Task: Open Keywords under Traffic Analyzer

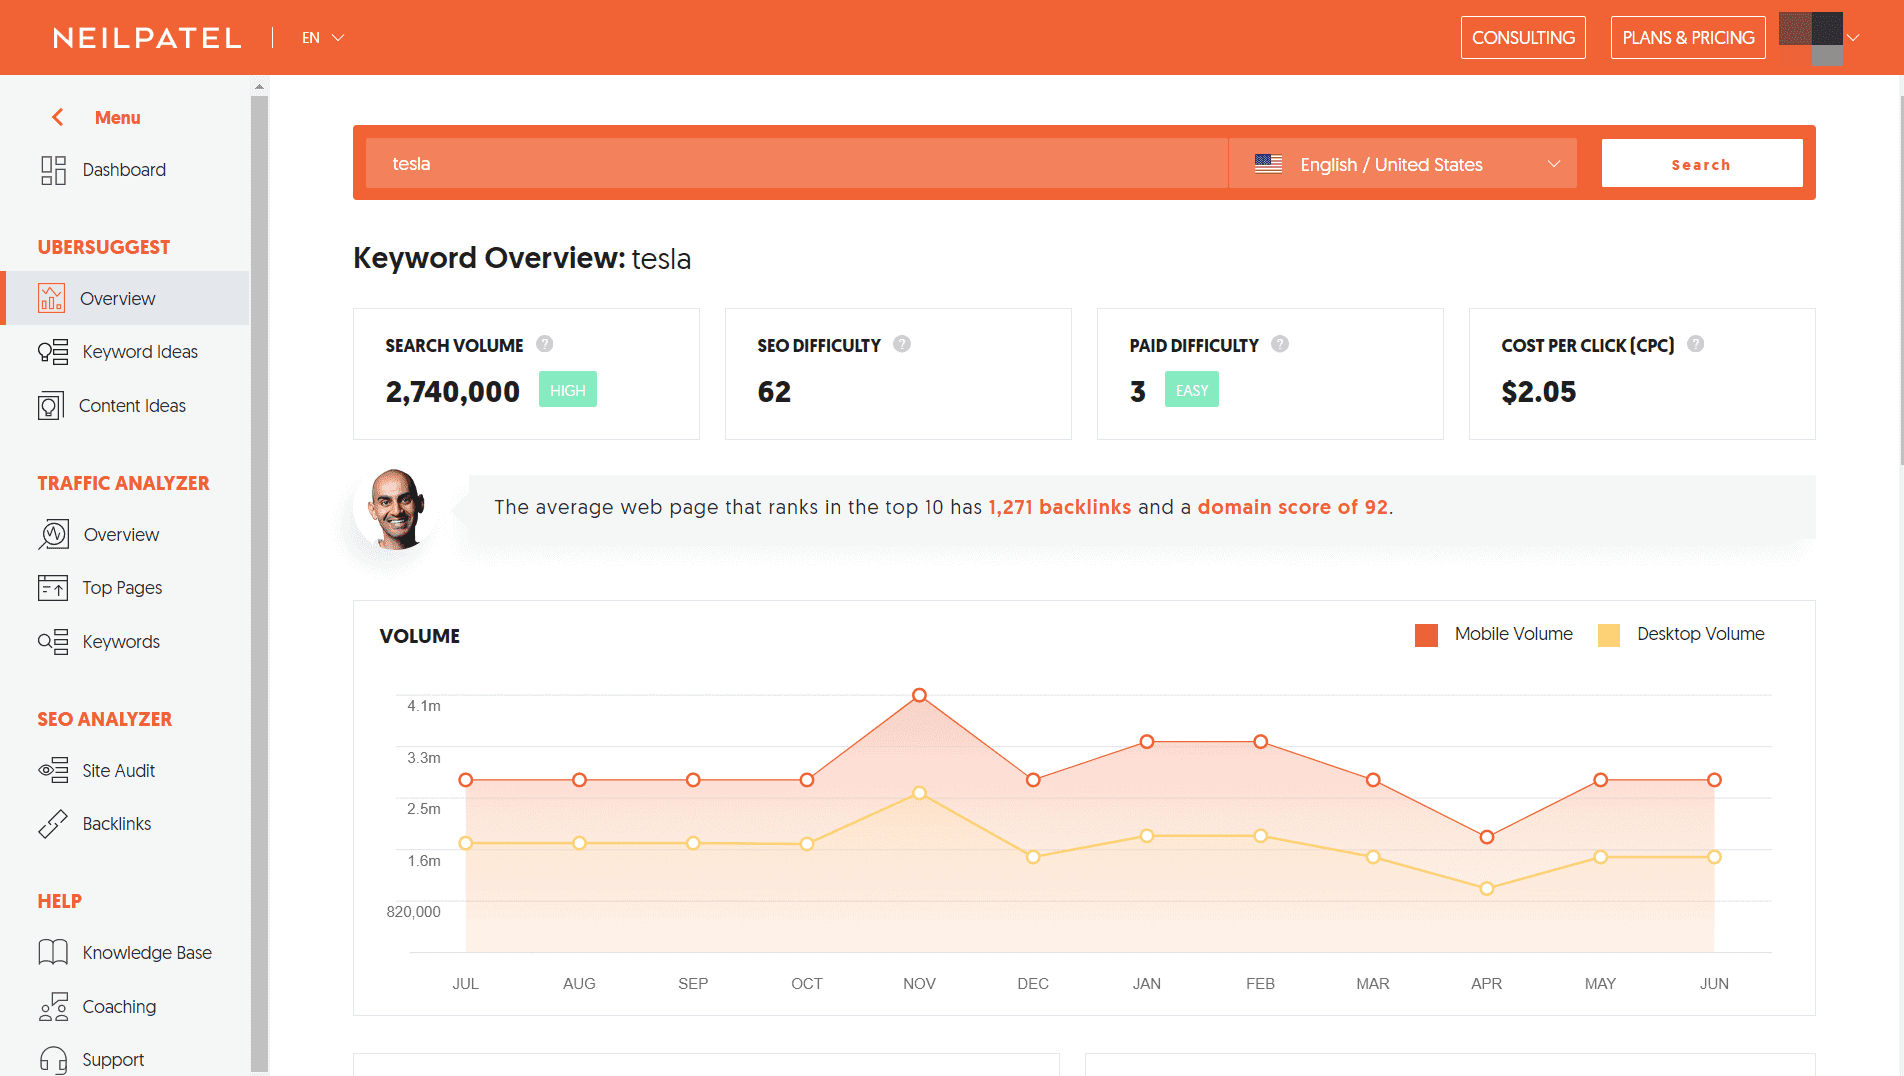Action: (121, 642)
